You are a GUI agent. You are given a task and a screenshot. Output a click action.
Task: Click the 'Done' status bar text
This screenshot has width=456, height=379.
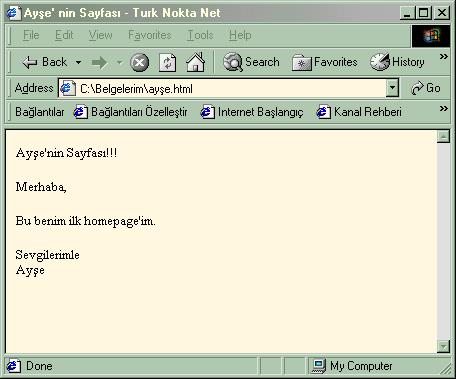pyautogui.click(x=39, y=366)
